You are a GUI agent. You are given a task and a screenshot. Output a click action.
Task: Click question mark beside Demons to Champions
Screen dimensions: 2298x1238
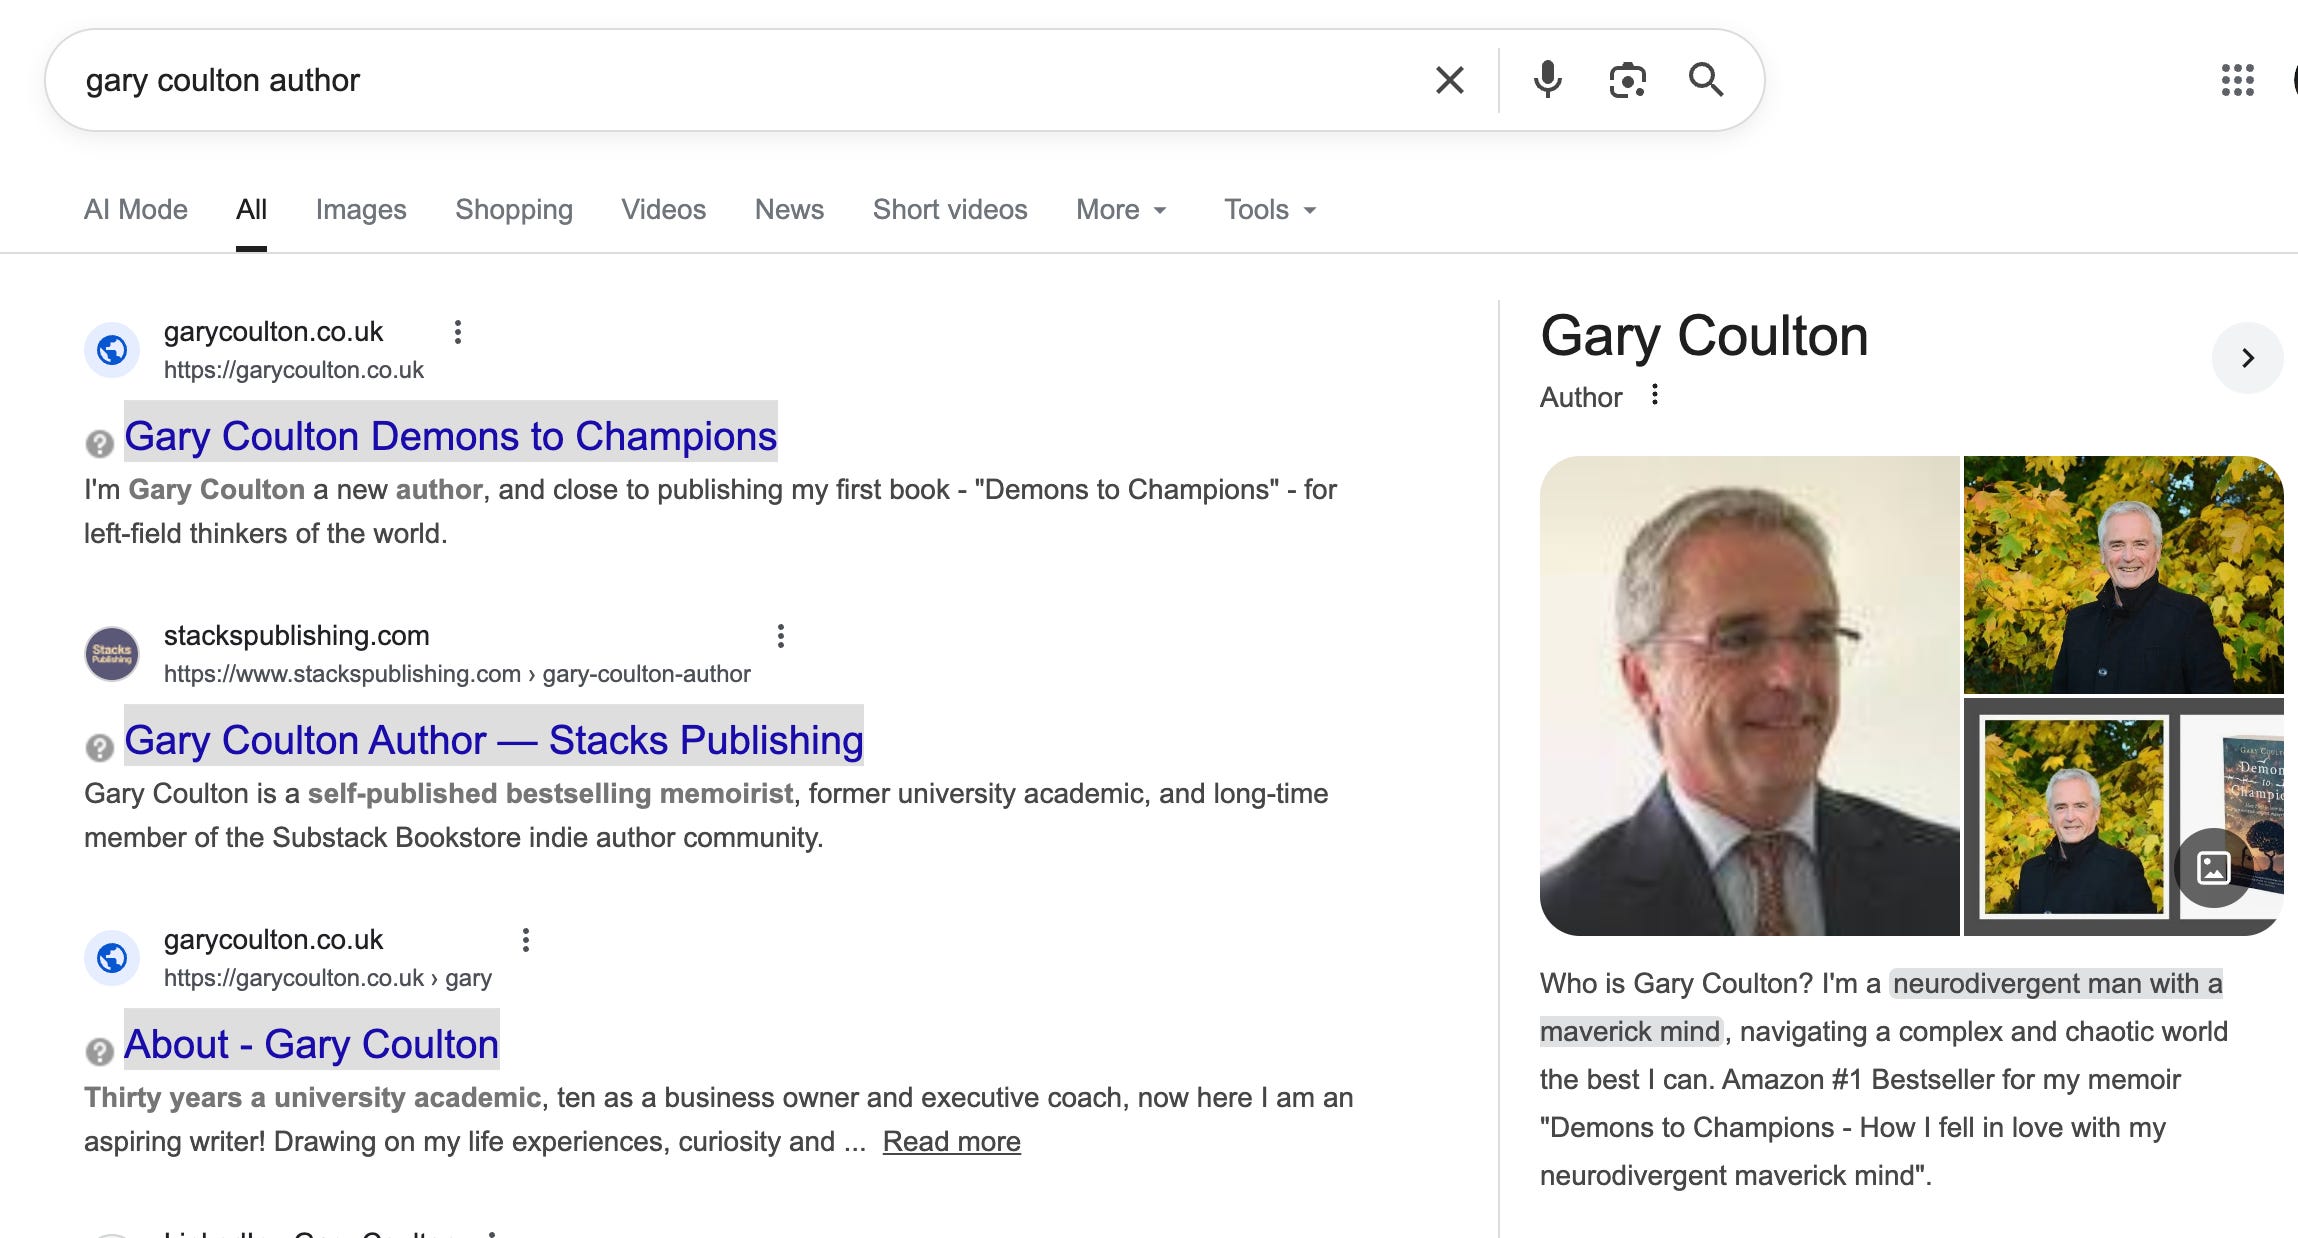[x=99, y=443]
